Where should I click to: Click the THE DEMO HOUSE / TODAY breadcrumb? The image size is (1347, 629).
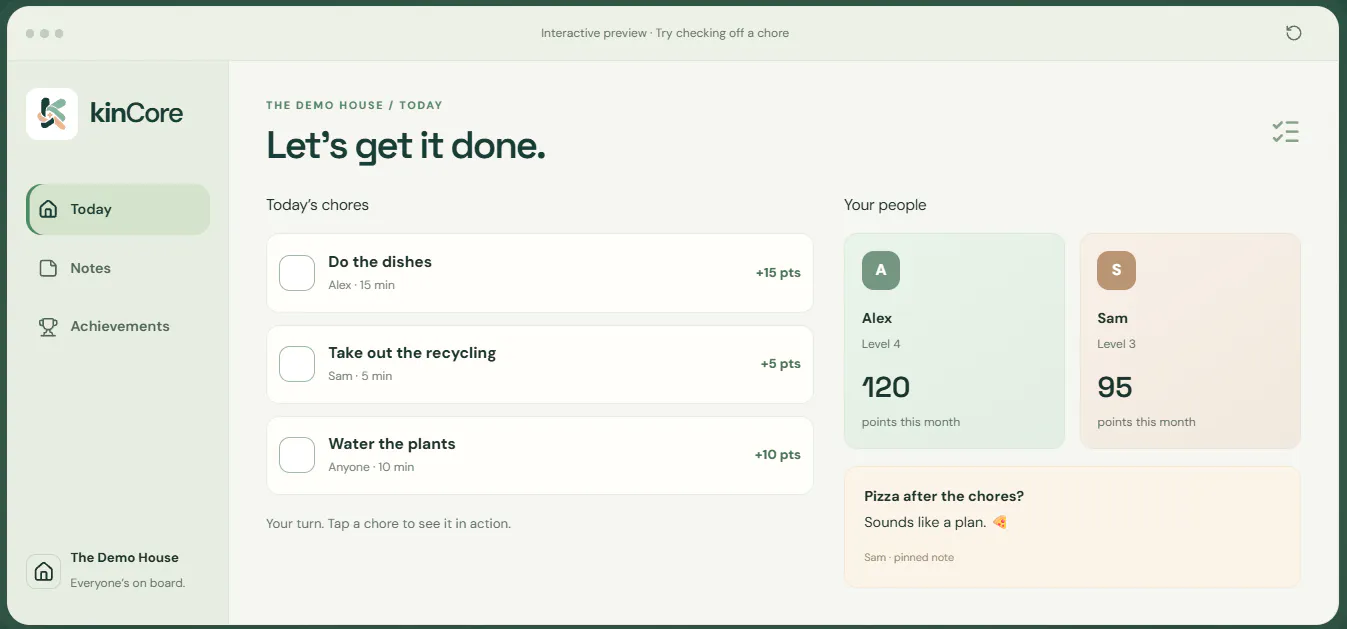pyautogui.click(x=354, y=105)
